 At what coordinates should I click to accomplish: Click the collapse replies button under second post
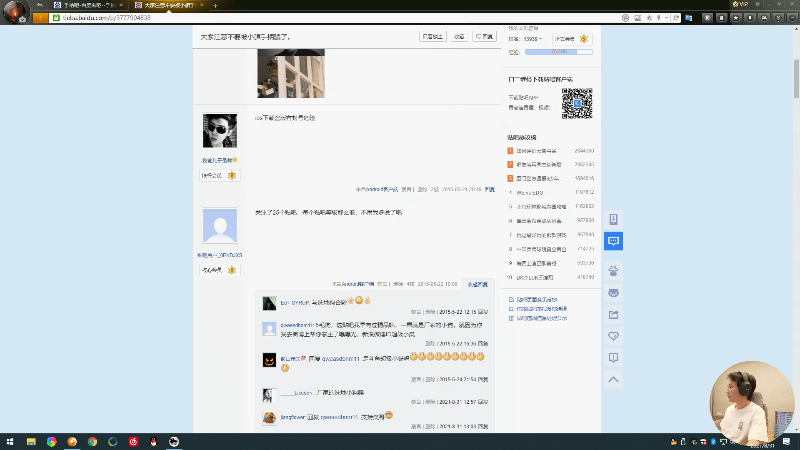(478, 284)
